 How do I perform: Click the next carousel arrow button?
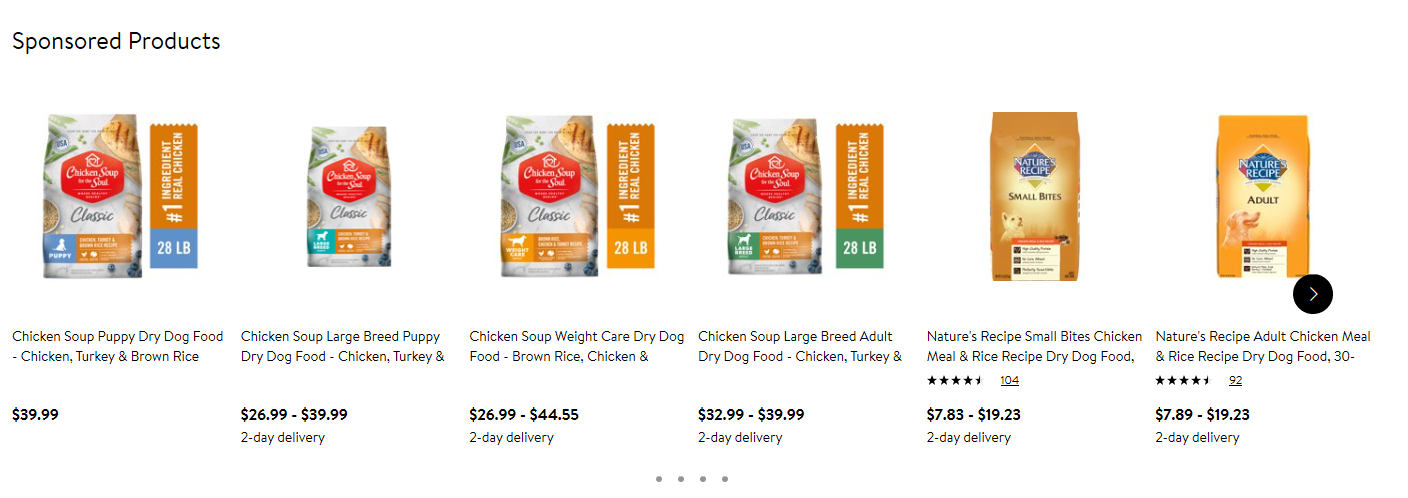point(1312,294)
